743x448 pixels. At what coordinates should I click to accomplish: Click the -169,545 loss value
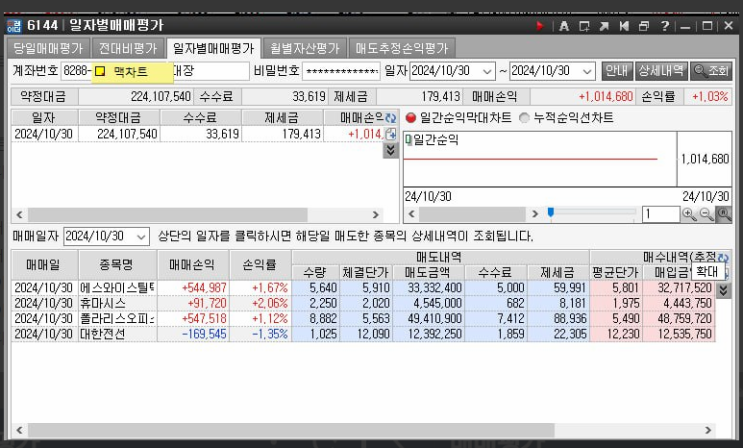[x=204, y=334]
